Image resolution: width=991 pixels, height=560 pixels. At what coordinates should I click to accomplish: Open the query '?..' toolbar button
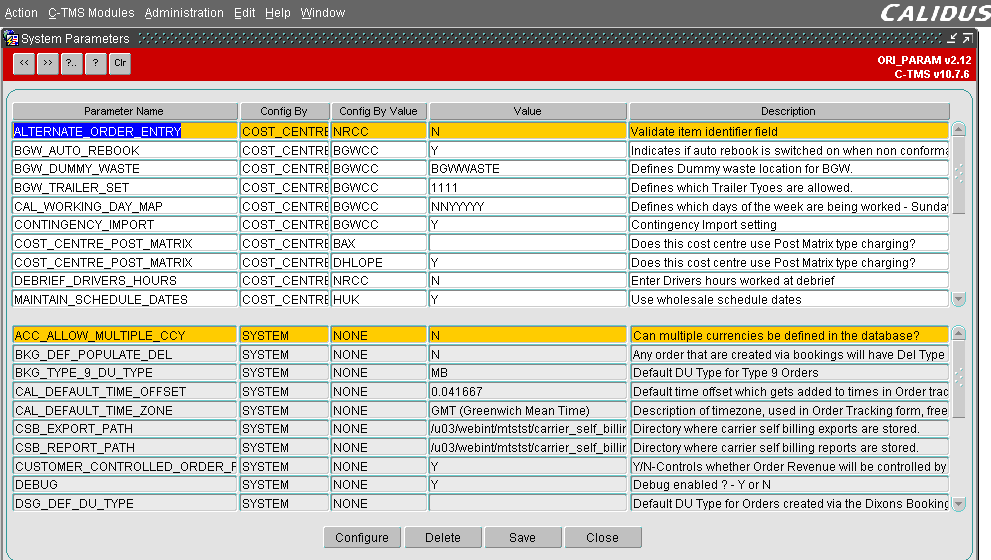72,63
